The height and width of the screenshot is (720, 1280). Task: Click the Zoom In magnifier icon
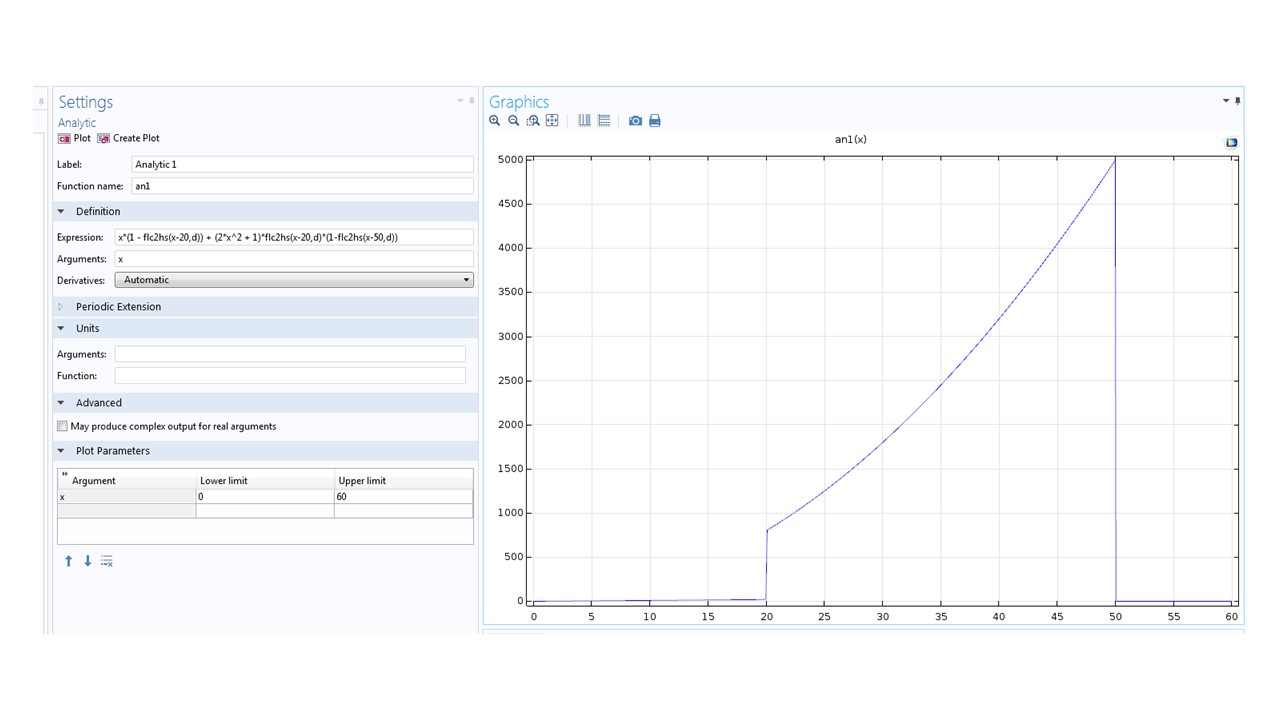point(494,121)
